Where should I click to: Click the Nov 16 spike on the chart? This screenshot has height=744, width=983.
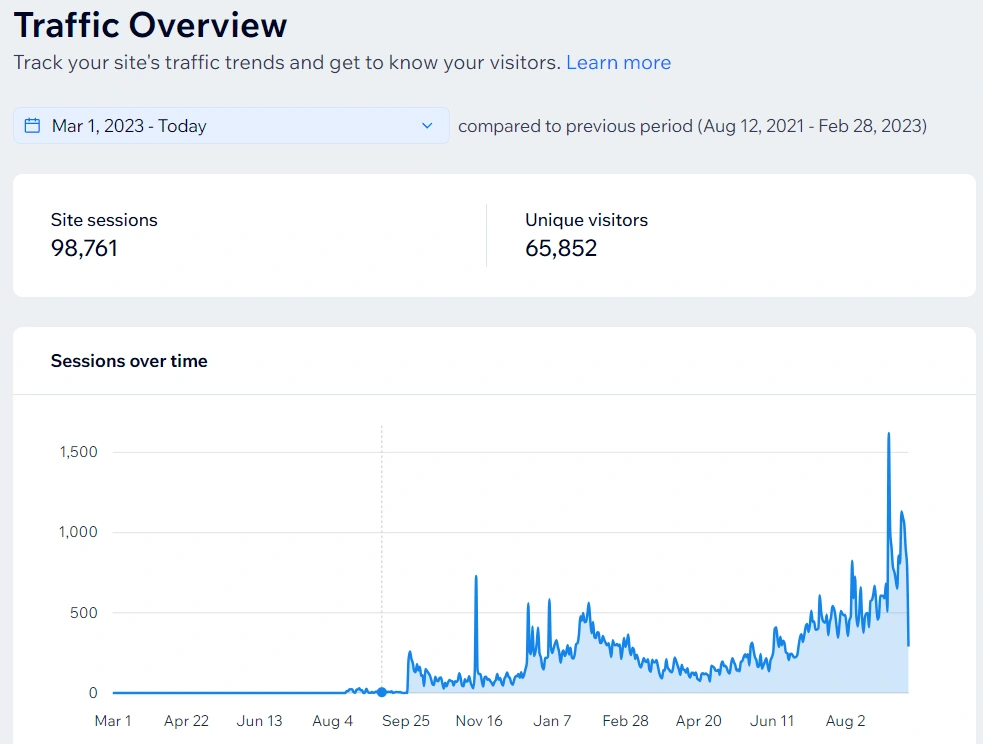coord(476,577)
